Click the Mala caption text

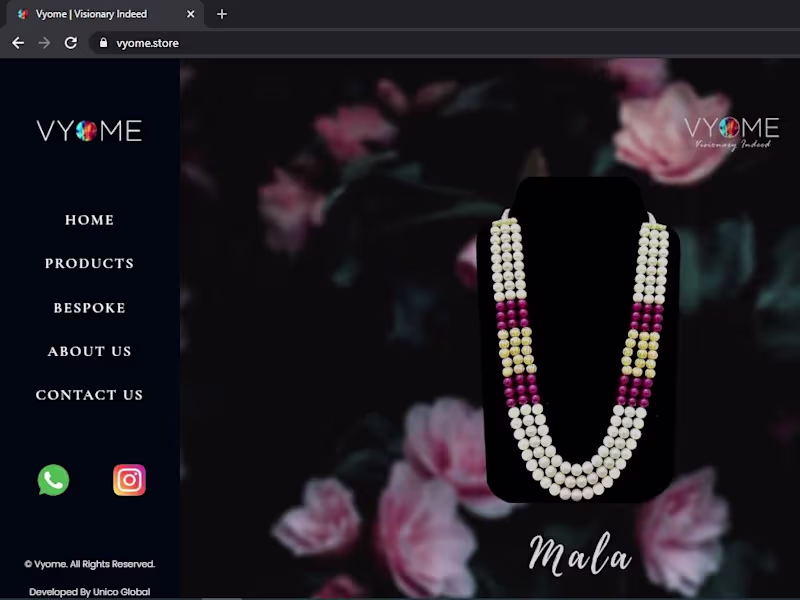click(581, 554)
